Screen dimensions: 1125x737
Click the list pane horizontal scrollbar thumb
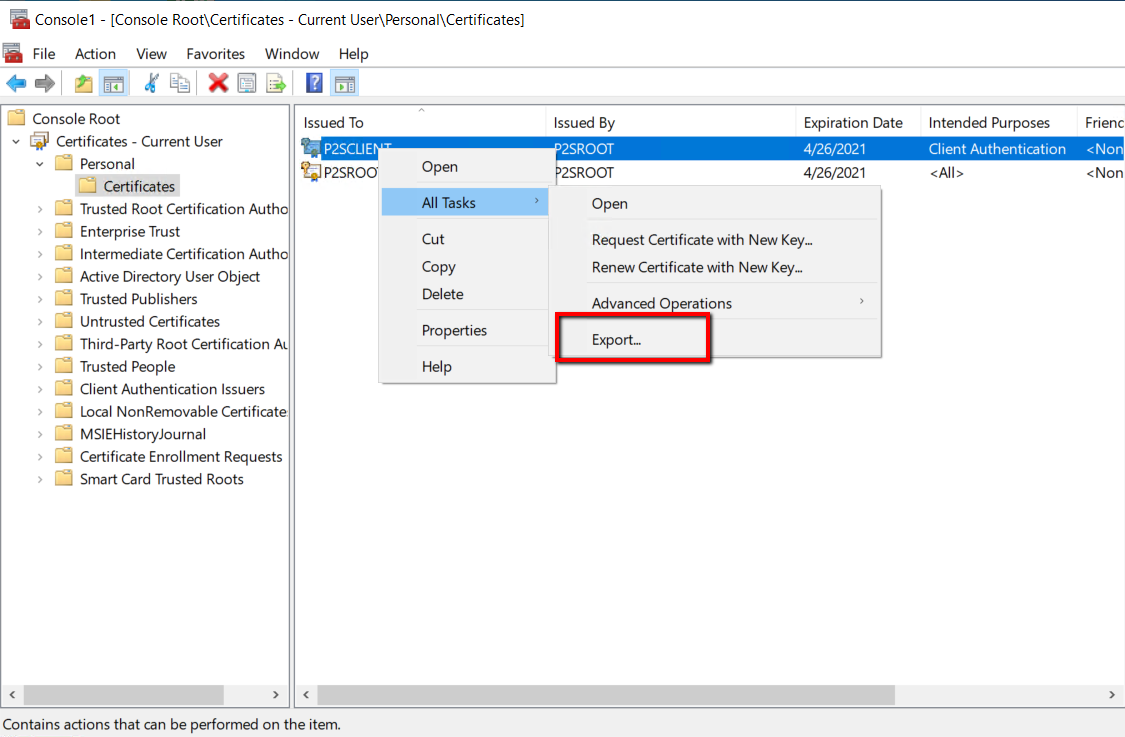point(606,695)
